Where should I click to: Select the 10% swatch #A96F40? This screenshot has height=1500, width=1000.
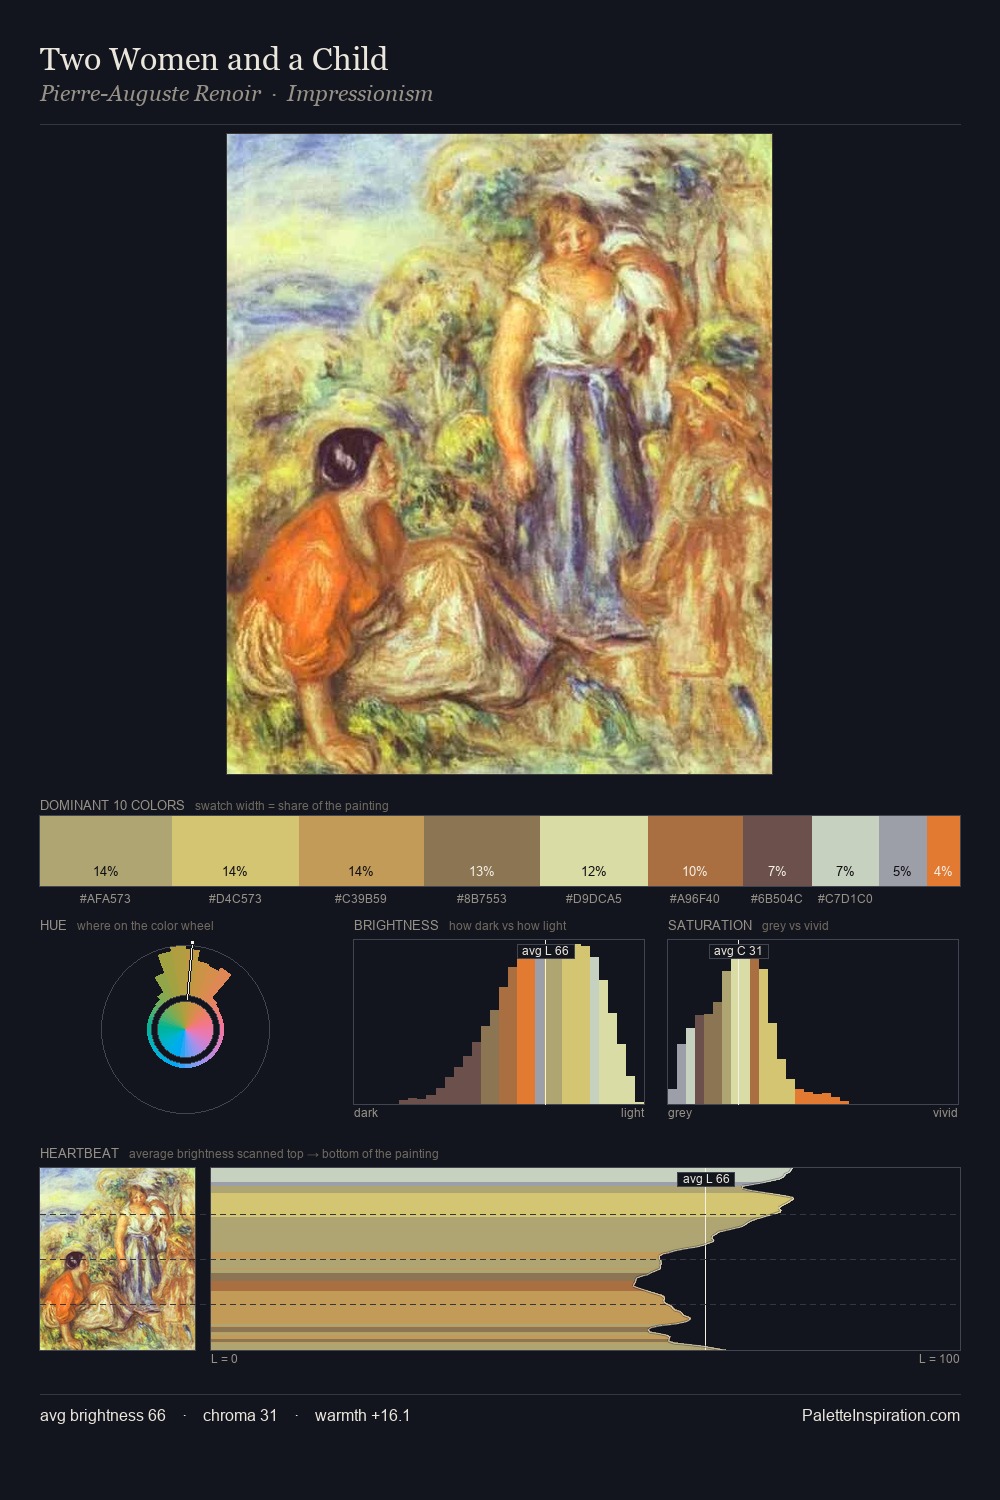[695, 851]
